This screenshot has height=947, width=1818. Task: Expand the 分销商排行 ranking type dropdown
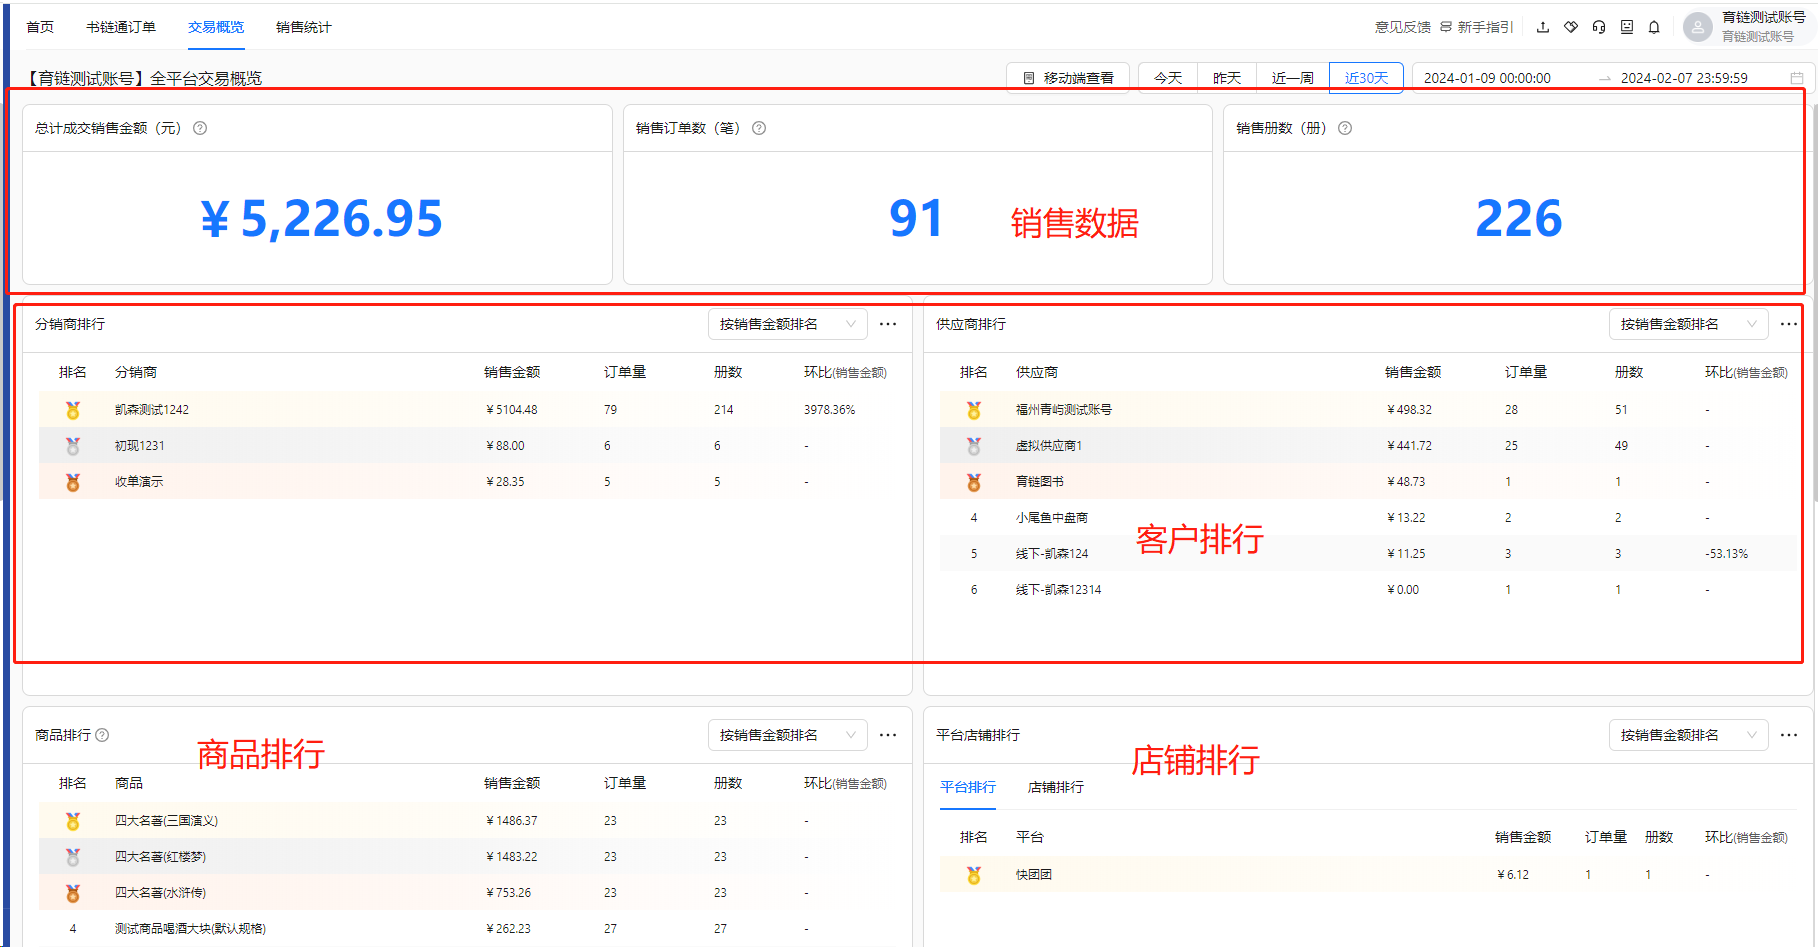click(x=788, y=324)
